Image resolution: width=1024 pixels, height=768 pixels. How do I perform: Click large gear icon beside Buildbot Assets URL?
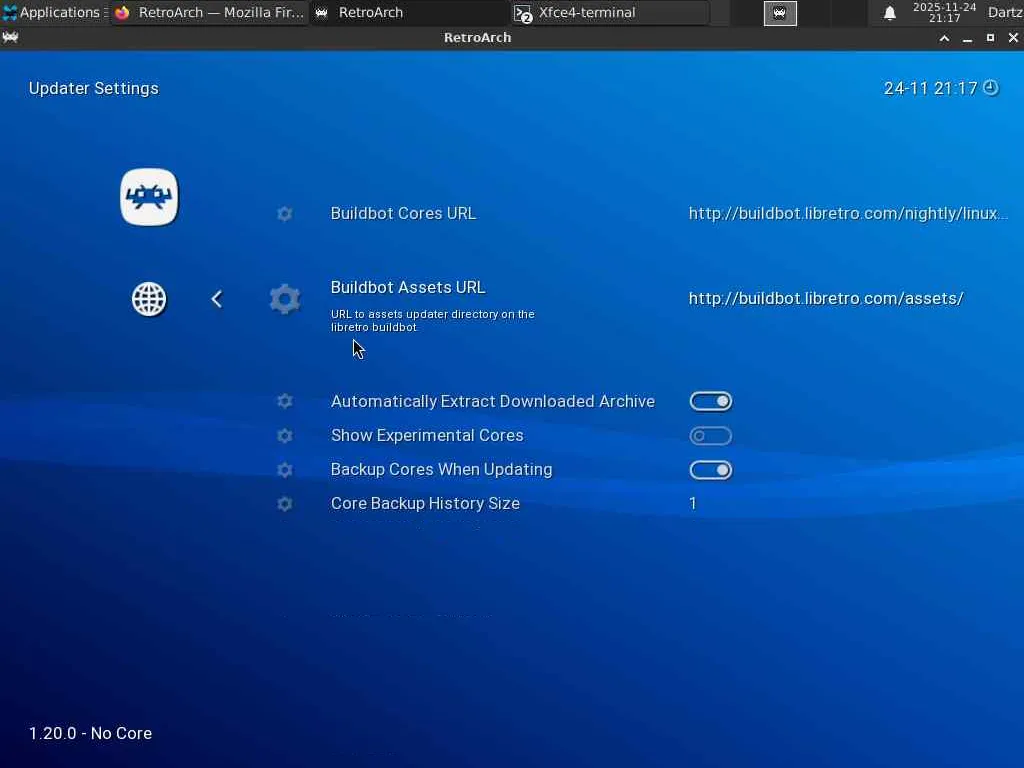[285, 299]
